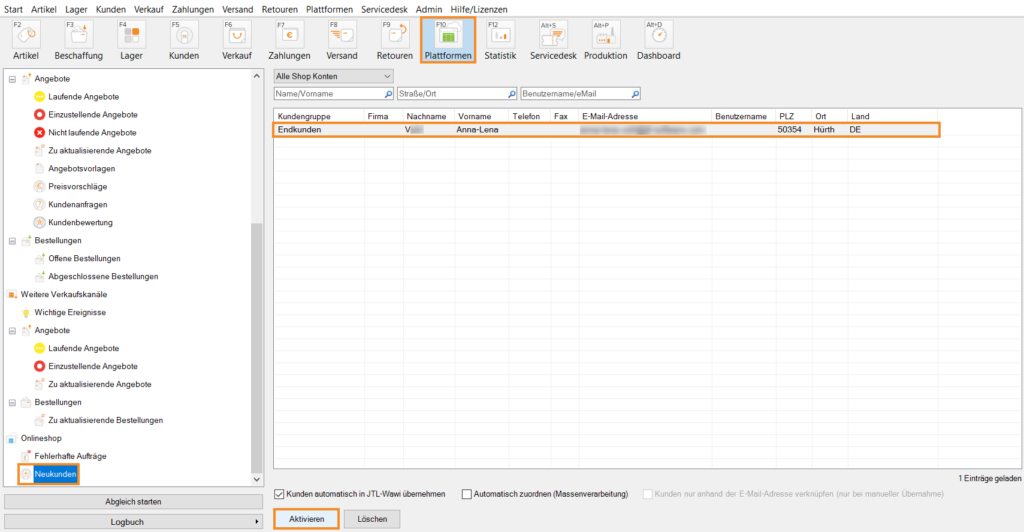Viewport: 1024px width, 532px height.
Task: Open the Retouren toolbar icon
Action: click(x=394, y=37)
